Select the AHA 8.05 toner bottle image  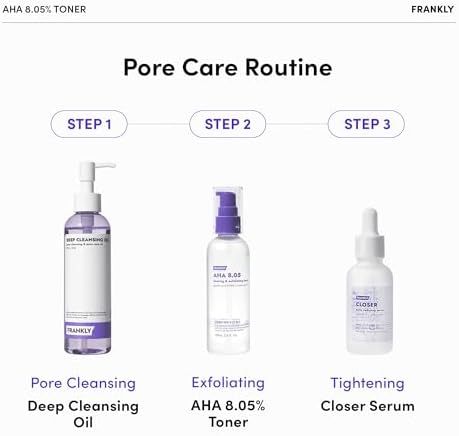(x=228, y=270)
